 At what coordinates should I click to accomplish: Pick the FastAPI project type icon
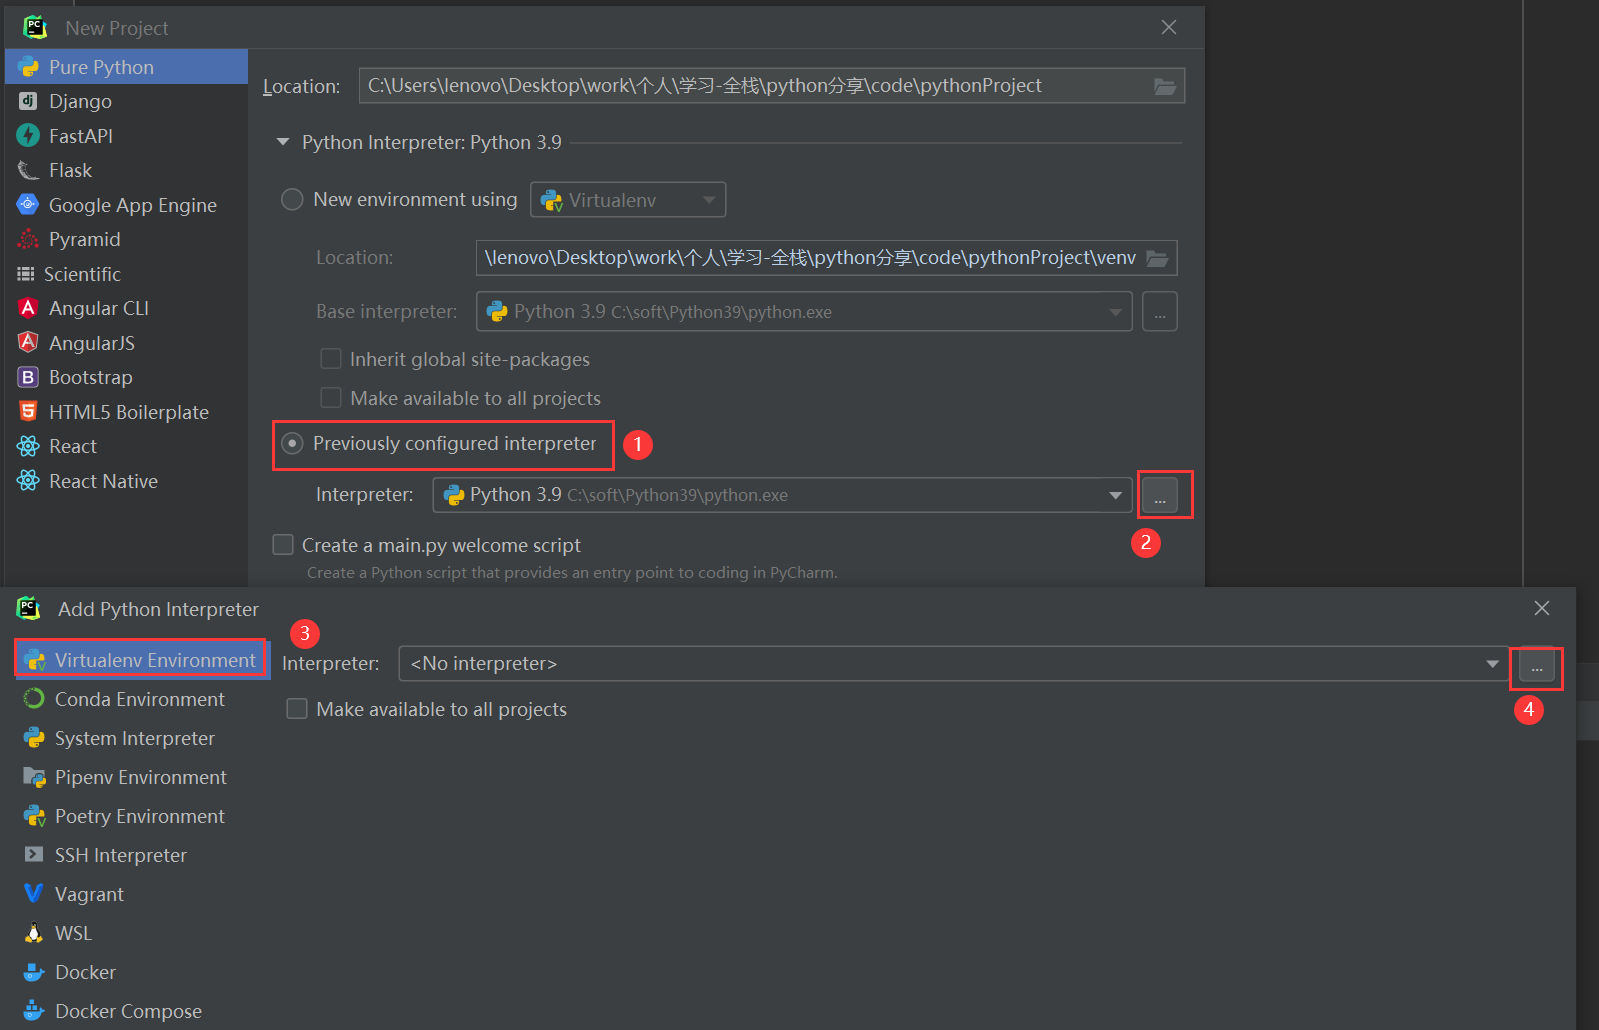(28, 136)
